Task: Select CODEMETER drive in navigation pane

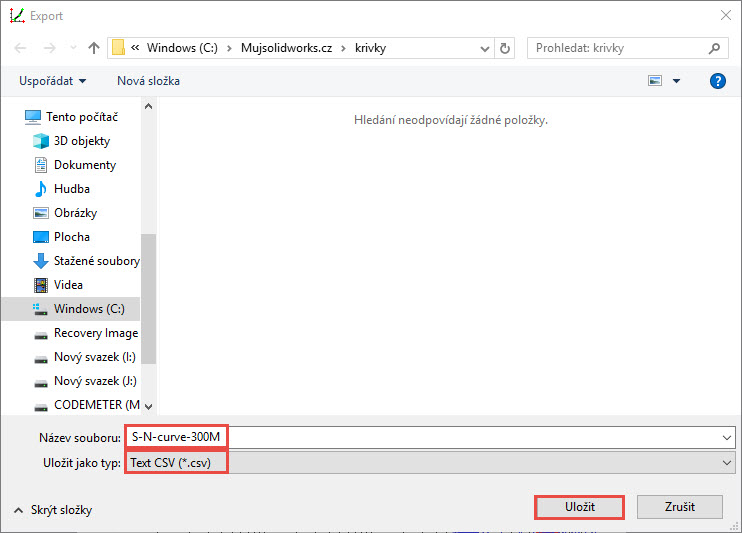Action: [x=97, y=405]
